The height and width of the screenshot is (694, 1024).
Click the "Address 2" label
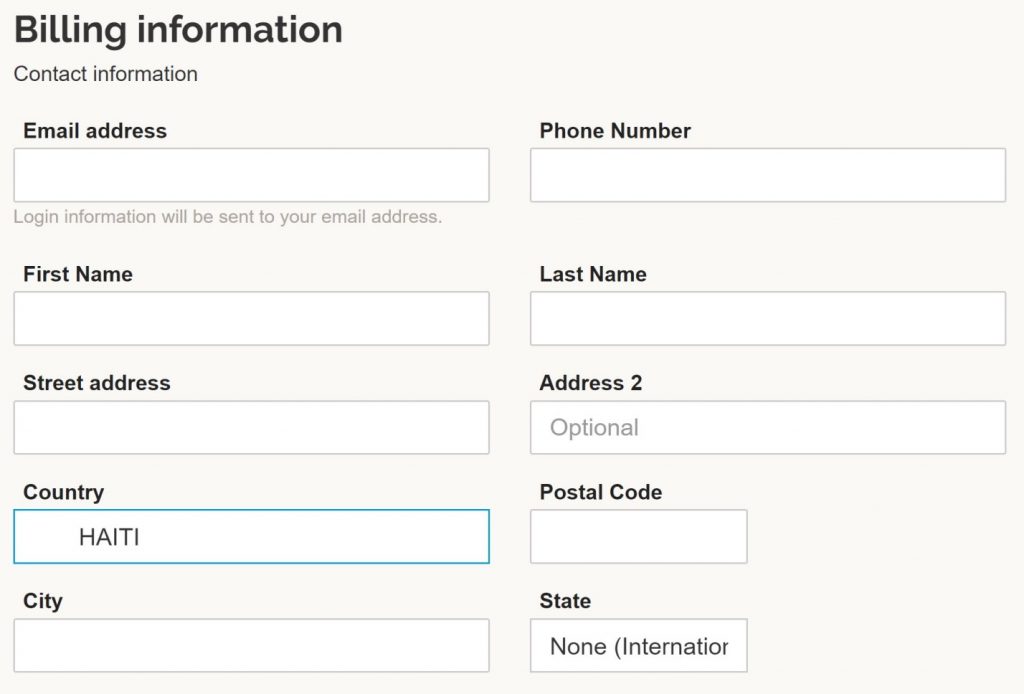(x=591, y=383)
